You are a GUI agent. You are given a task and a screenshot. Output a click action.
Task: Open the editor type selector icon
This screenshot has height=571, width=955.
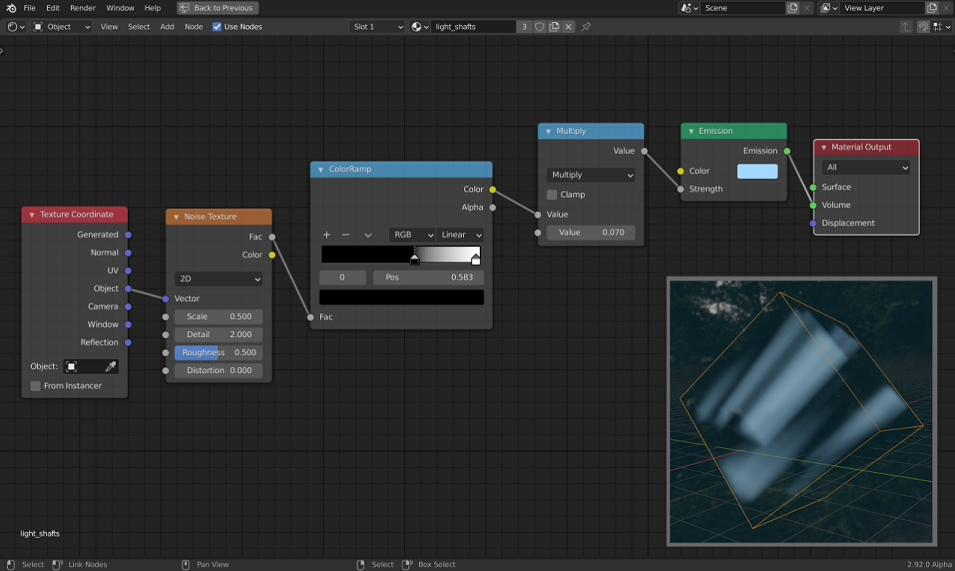click(16, 27)
